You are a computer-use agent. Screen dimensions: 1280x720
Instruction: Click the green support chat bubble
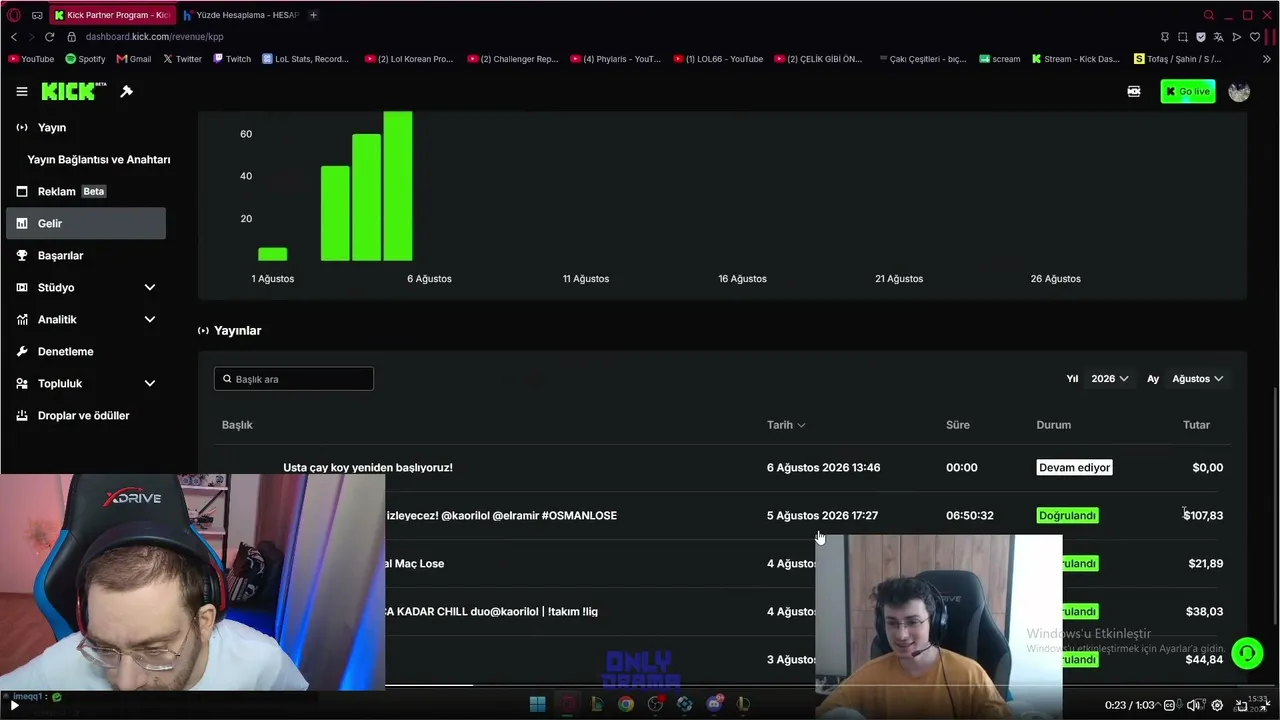click(1247, 653)
